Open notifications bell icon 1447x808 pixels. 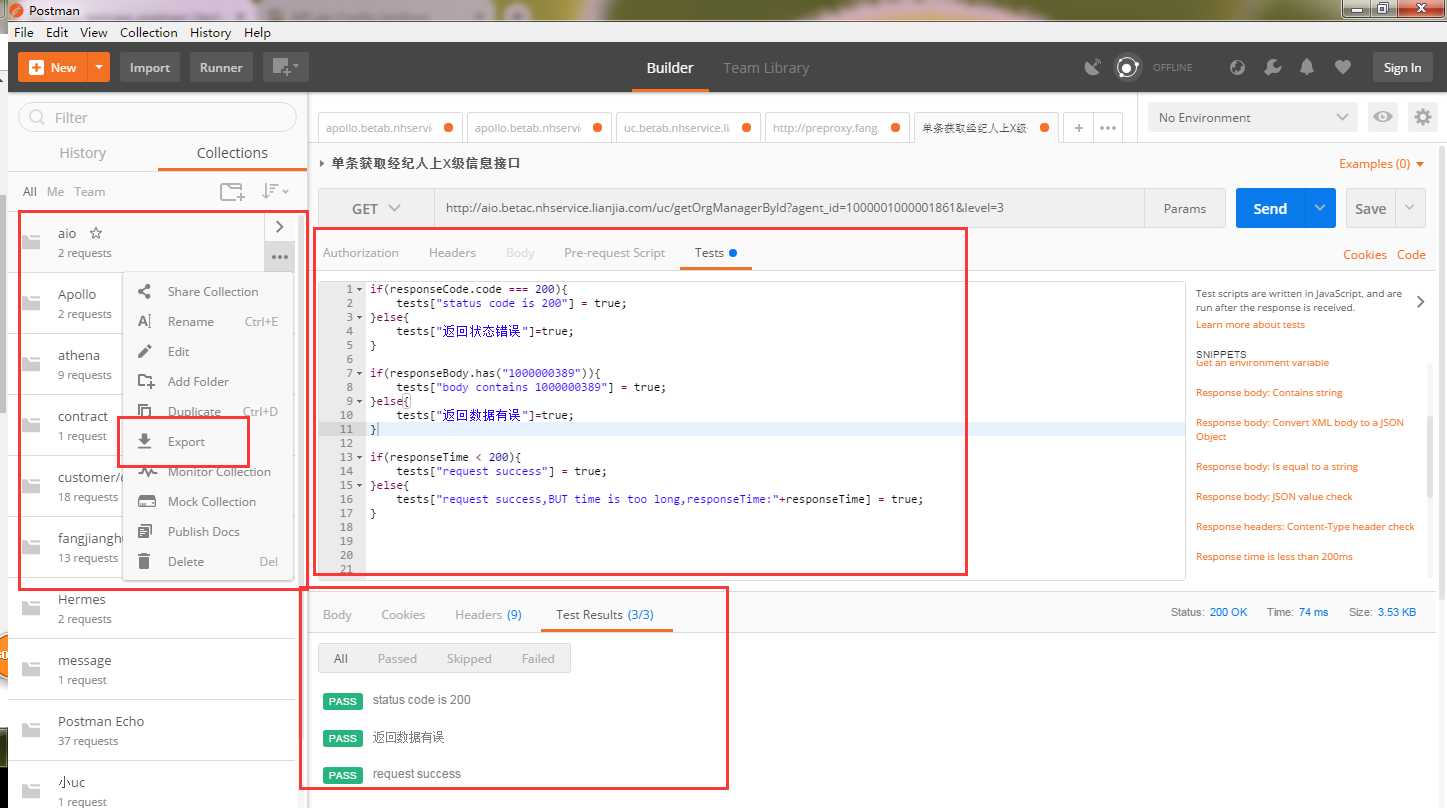(x=1307, y=68)
